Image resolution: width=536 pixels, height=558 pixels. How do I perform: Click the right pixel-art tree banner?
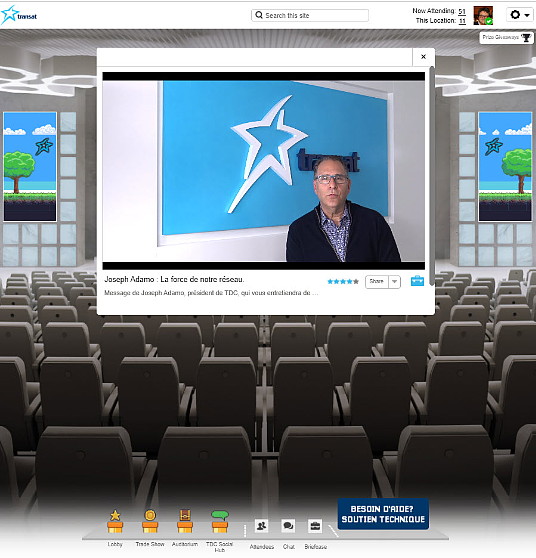pos(505,167)
